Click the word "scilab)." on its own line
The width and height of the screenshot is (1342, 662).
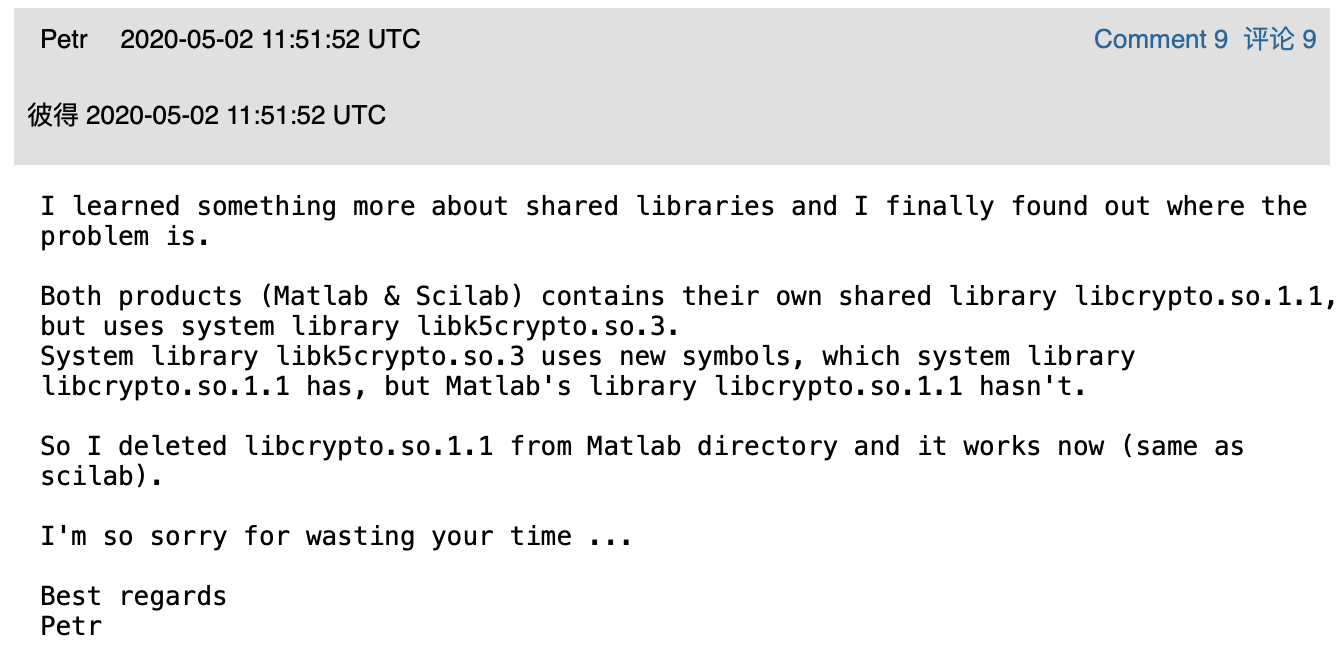click(x=102, y=477)
